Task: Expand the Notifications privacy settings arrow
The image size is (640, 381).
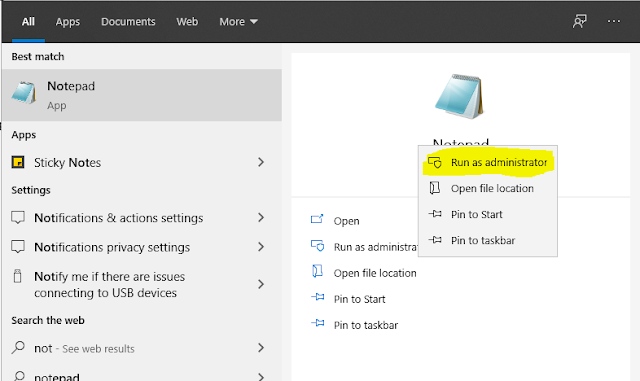Action: tap(261, 247)
